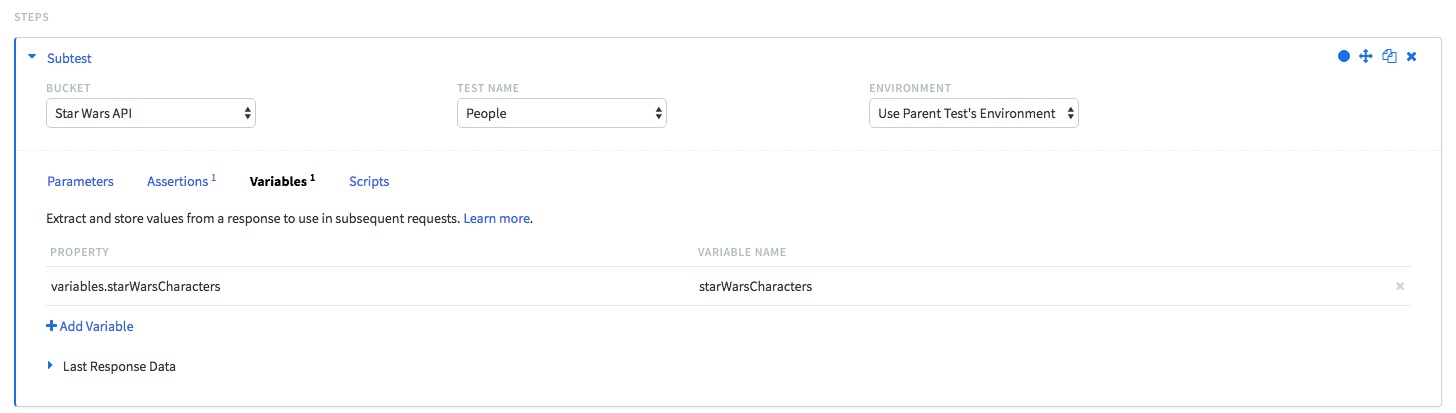Follow the Learn more link
The height and width of the screenshot is (413, 1456).
(496, 217)
